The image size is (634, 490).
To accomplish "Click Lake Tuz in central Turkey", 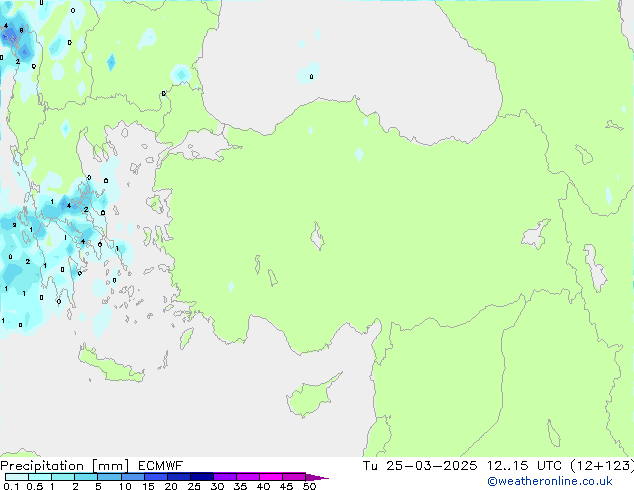I will click(x=317, y=237).
